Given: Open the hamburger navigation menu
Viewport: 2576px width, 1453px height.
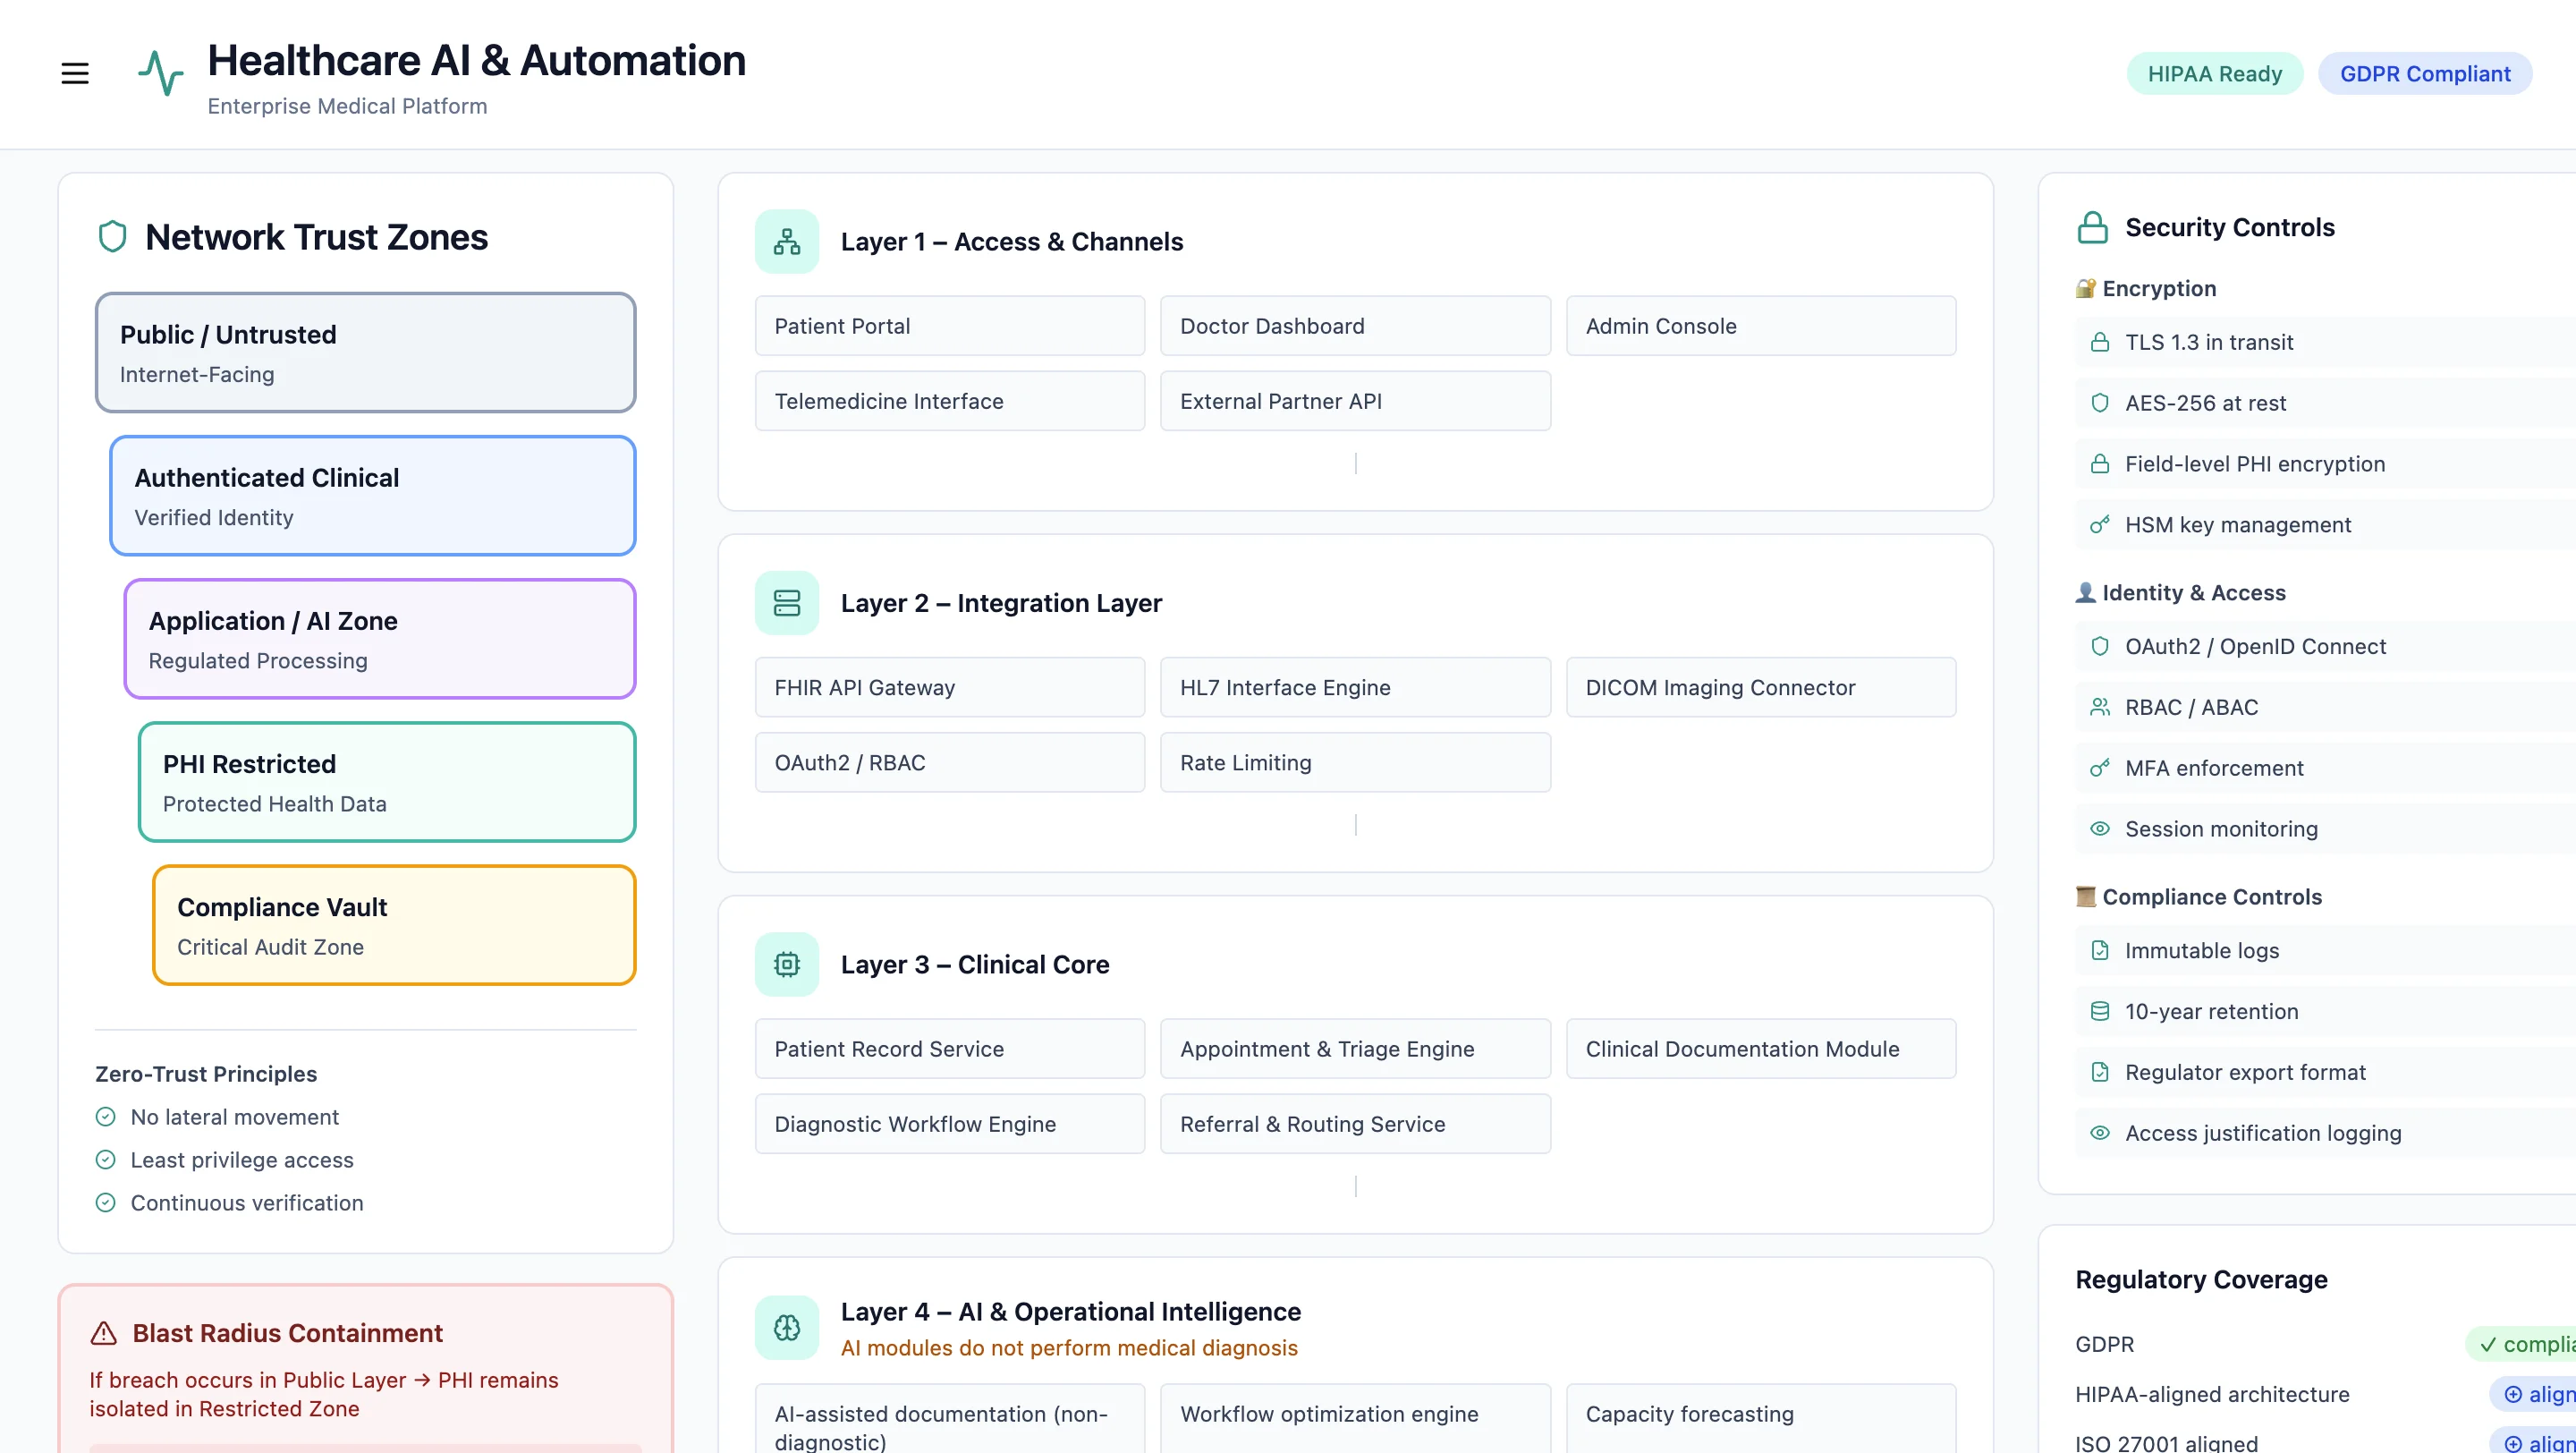Looking at the screenshot, I should click(75, 72).
